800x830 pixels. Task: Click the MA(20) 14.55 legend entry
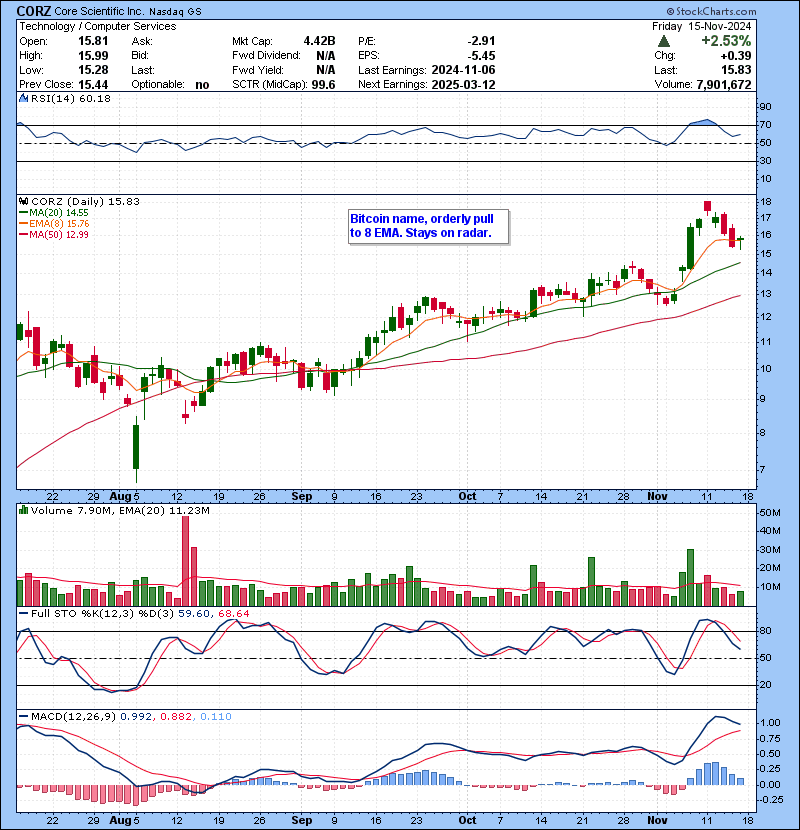coord(54,213)
